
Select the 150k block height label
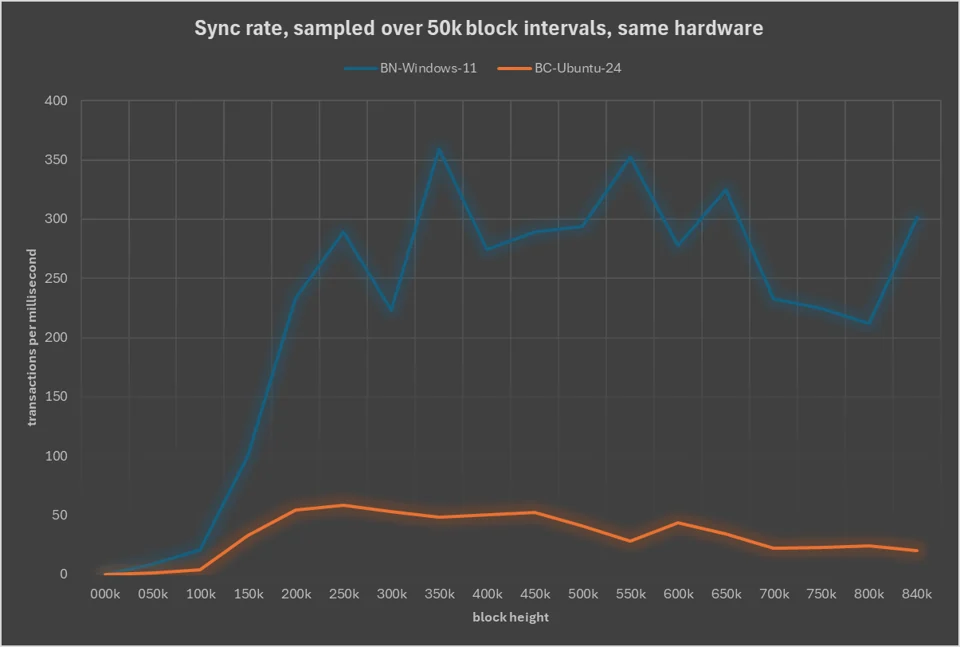click(x=249, y=594)
